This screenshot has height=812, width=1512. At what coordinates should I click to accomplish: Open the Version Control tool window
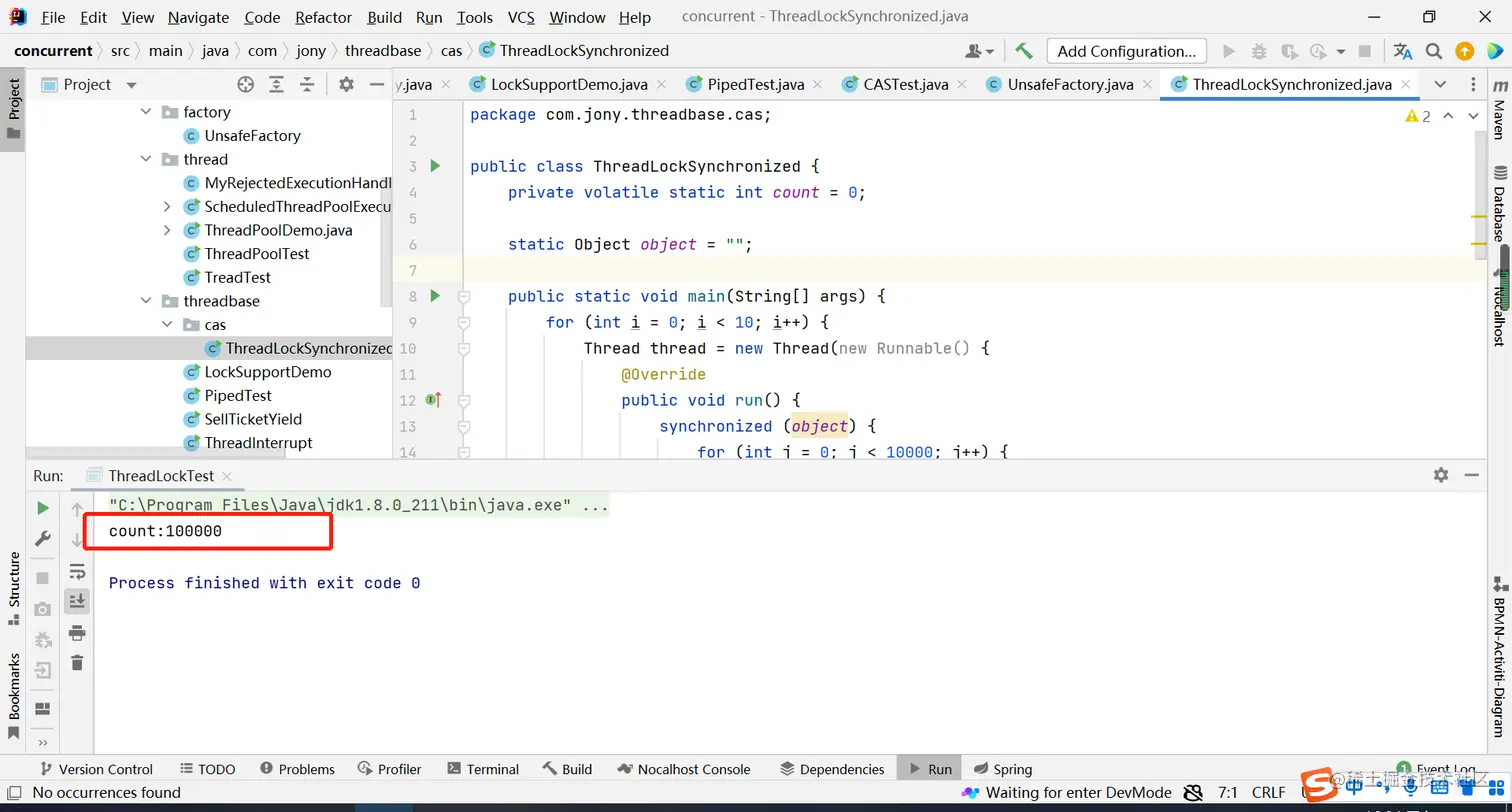(x=95, y=769)
